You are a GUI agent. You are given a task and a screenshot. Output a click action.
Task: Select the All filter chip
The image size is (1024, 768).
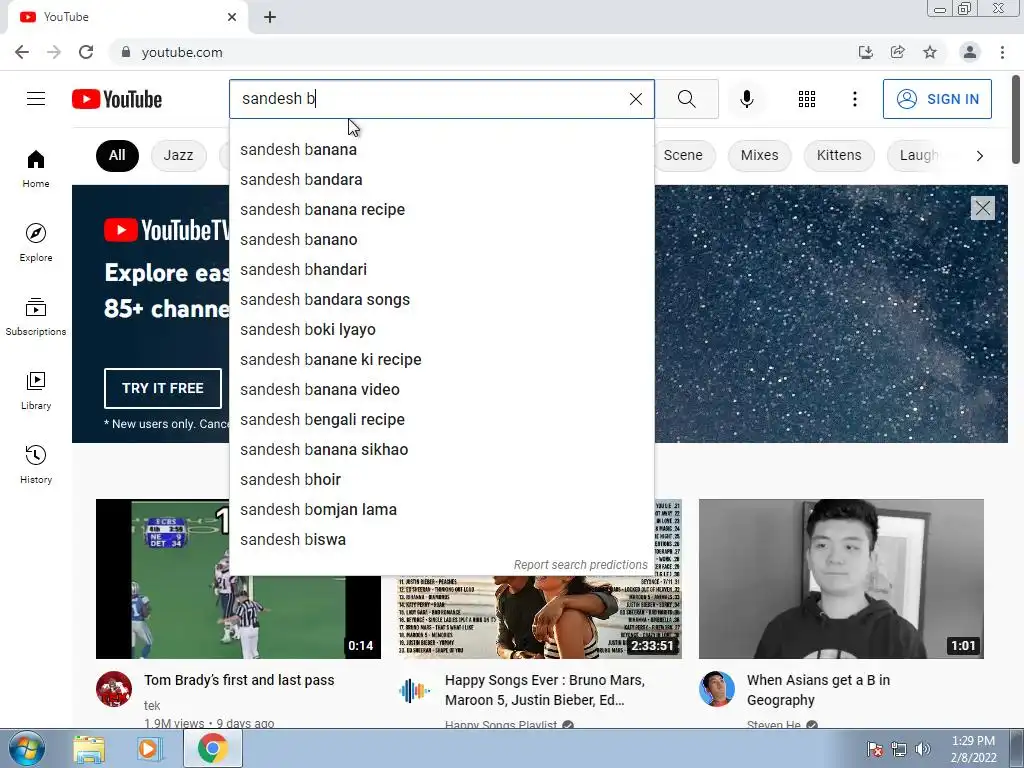117,155
